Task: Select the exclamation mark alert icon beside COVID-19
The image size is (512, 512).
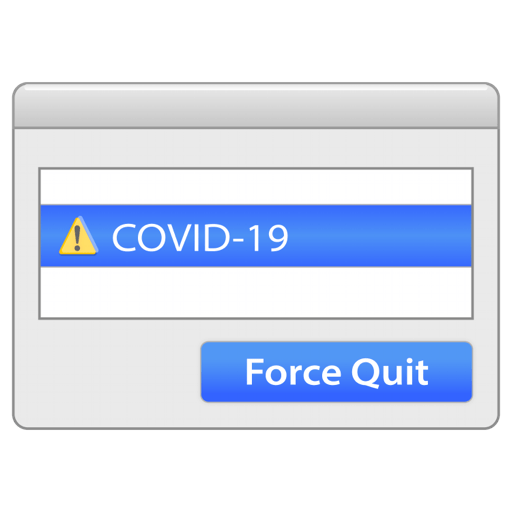Action: pyautogui.click(x=78, y=236)
